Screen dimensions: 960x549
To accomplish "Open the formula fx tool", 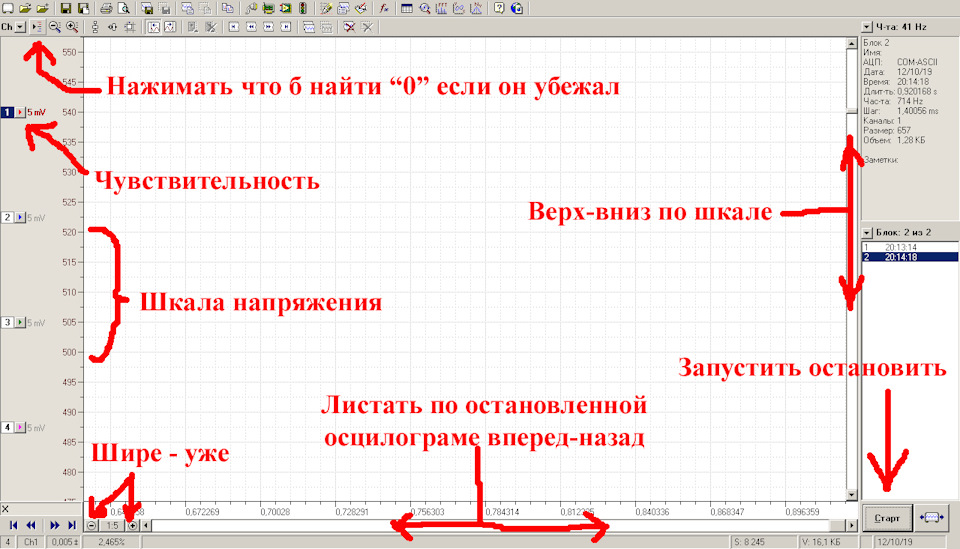I will pyautogui.click(x=384, y=8).
